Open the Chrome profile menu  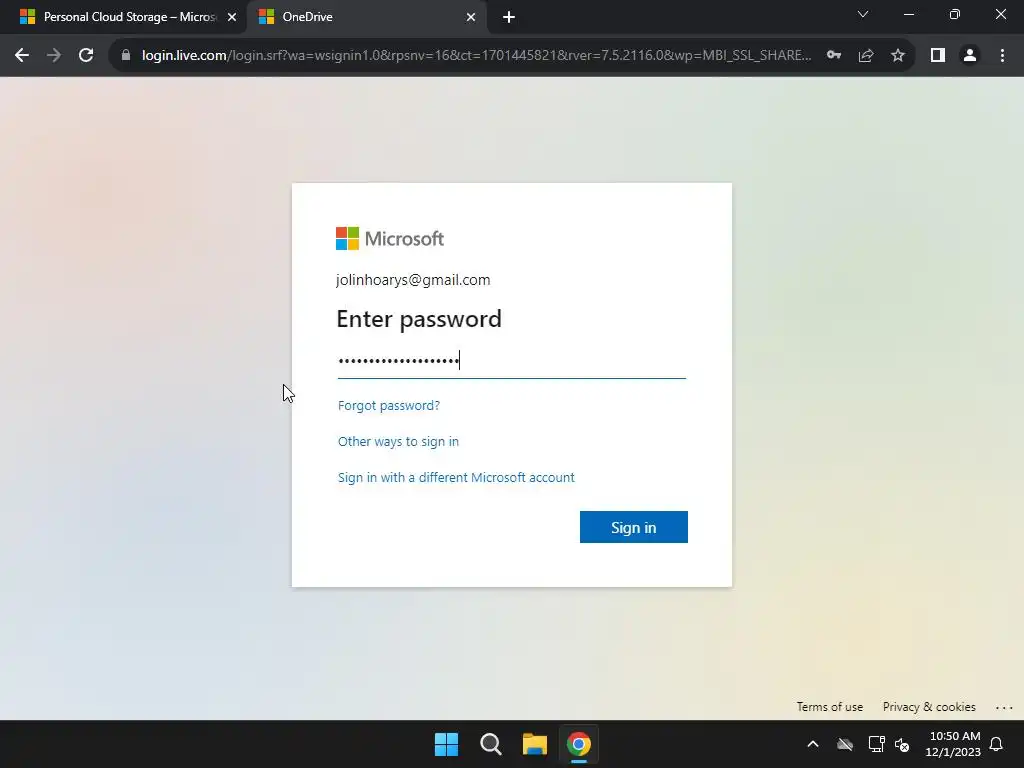[970, 56]
